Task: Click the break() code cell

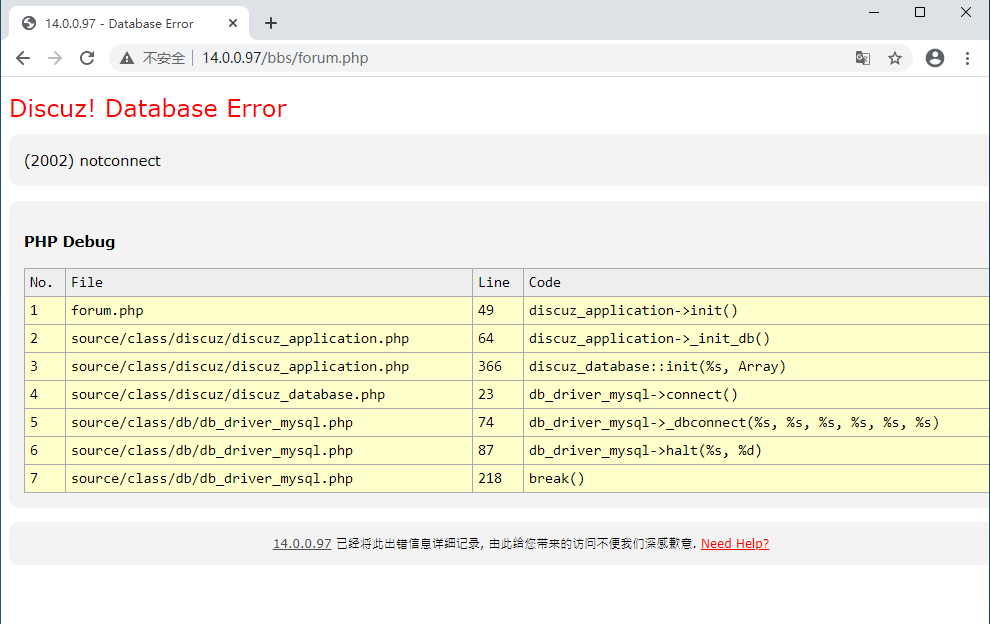Action: coord(756,479)
